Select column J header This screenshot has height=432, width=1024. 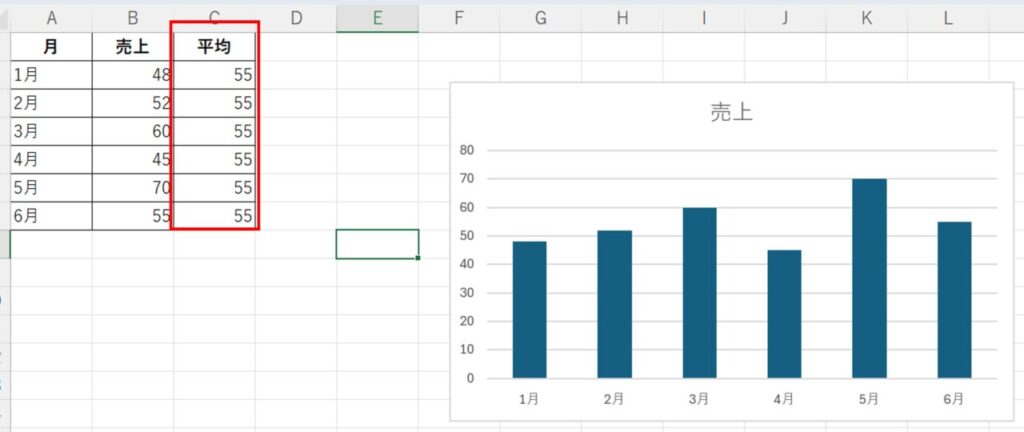[786, 19]
